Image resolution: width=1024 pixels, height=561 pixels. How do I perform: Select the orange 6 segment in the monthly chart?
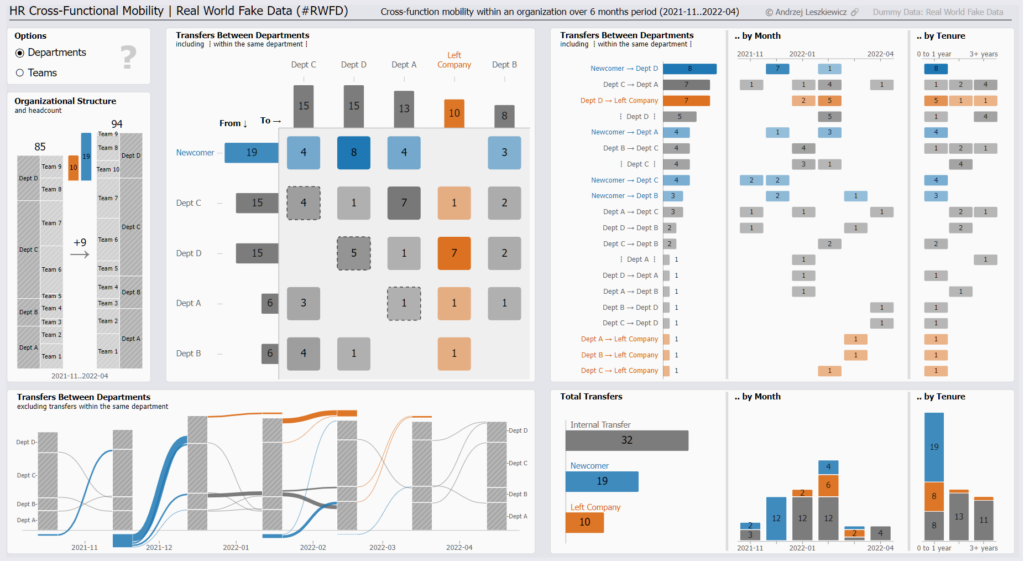click(827, 484)
